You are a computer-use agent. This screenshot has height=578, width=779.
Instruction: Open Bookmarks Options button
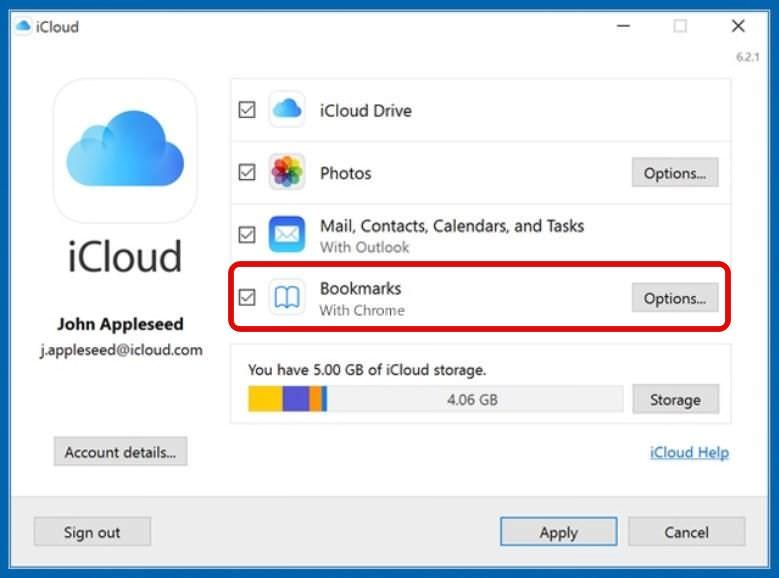(x=675, y=298)
